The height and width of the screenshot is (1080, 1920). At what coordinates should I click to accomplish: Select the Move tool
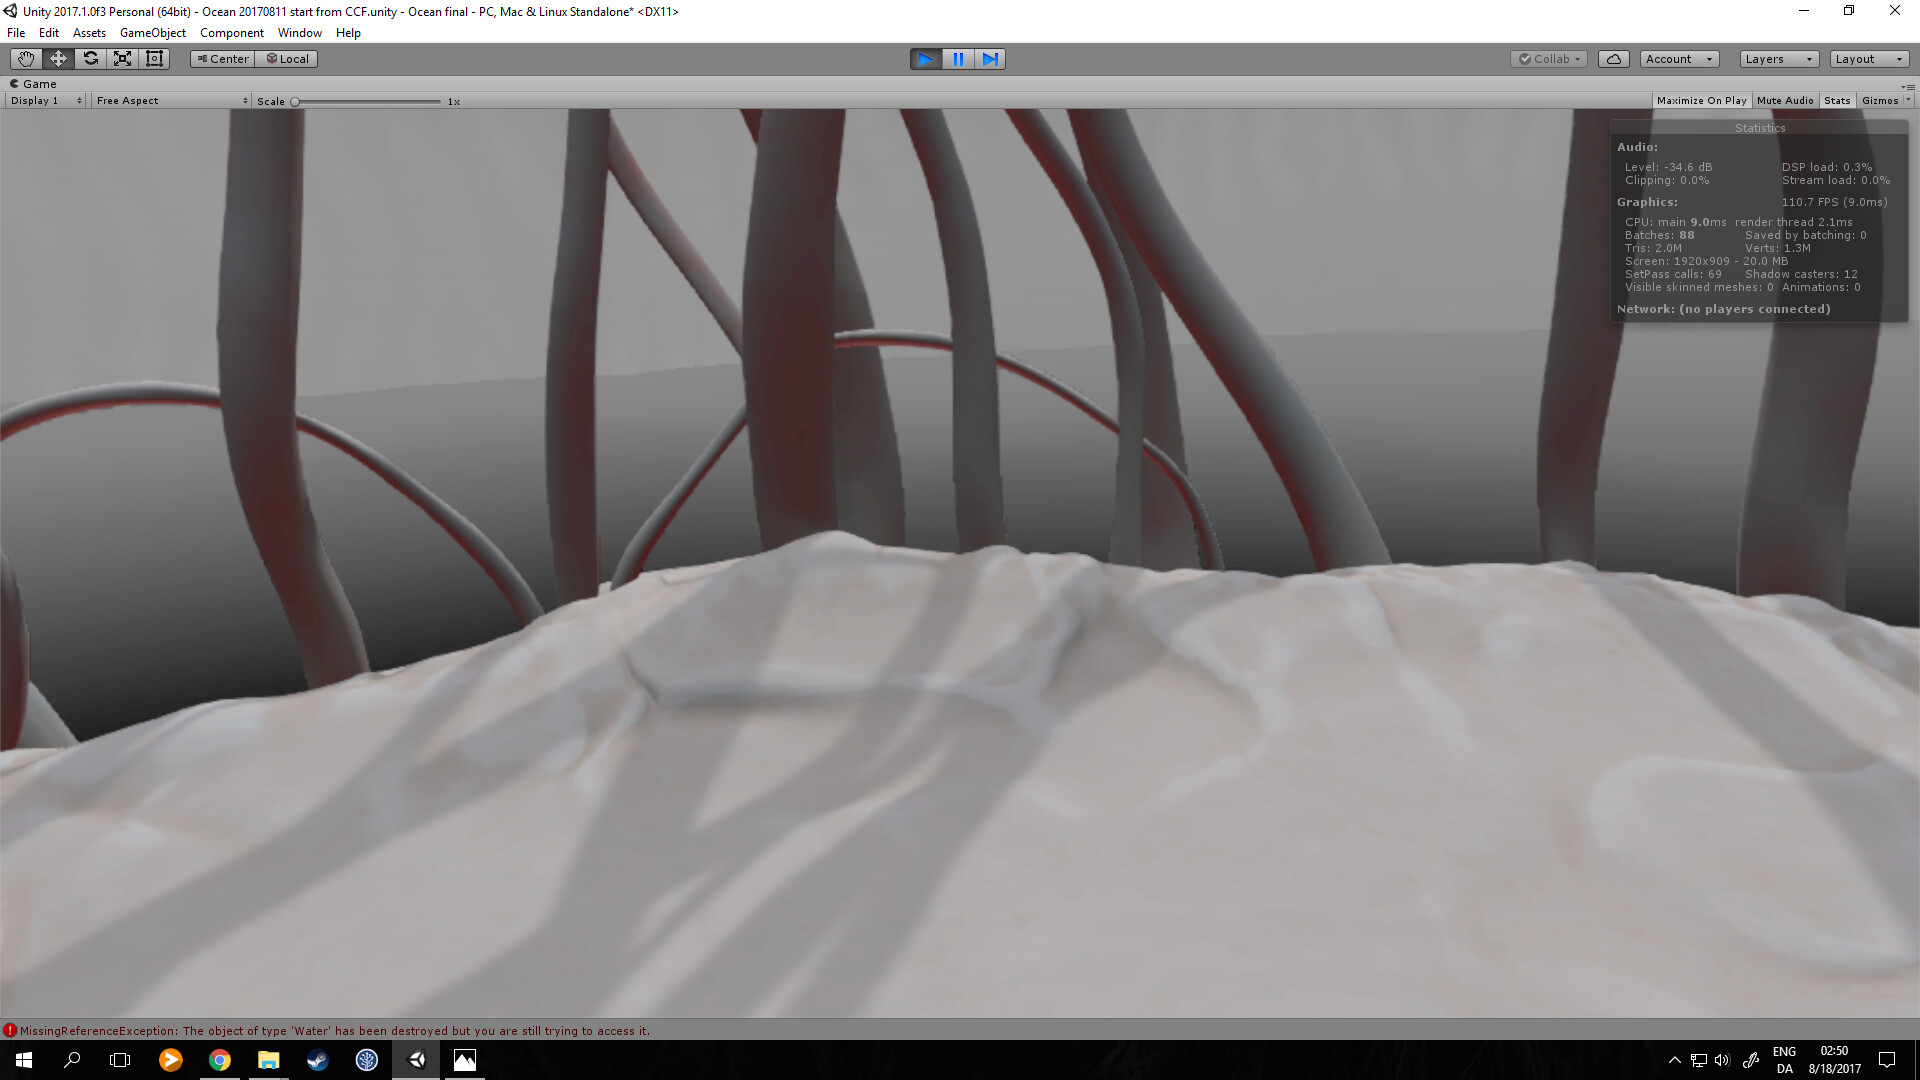coord(57,58)
